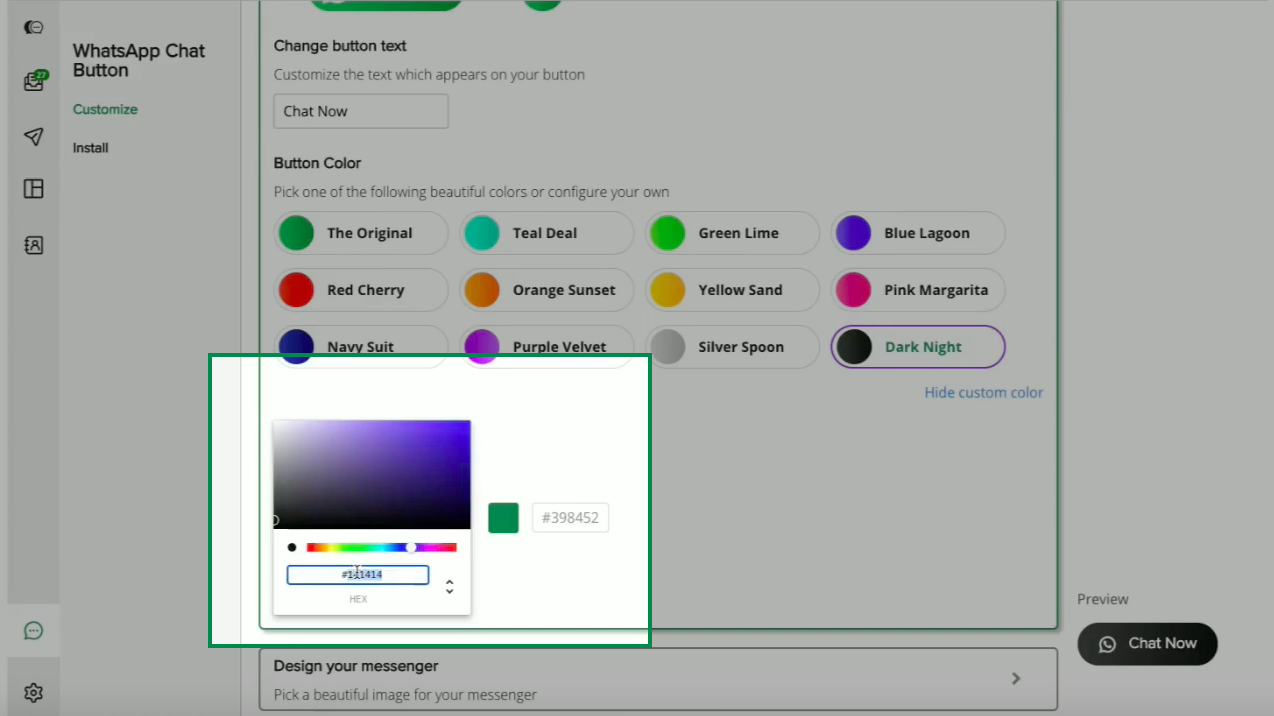Click the Preview label

(x=1103, y=599)
